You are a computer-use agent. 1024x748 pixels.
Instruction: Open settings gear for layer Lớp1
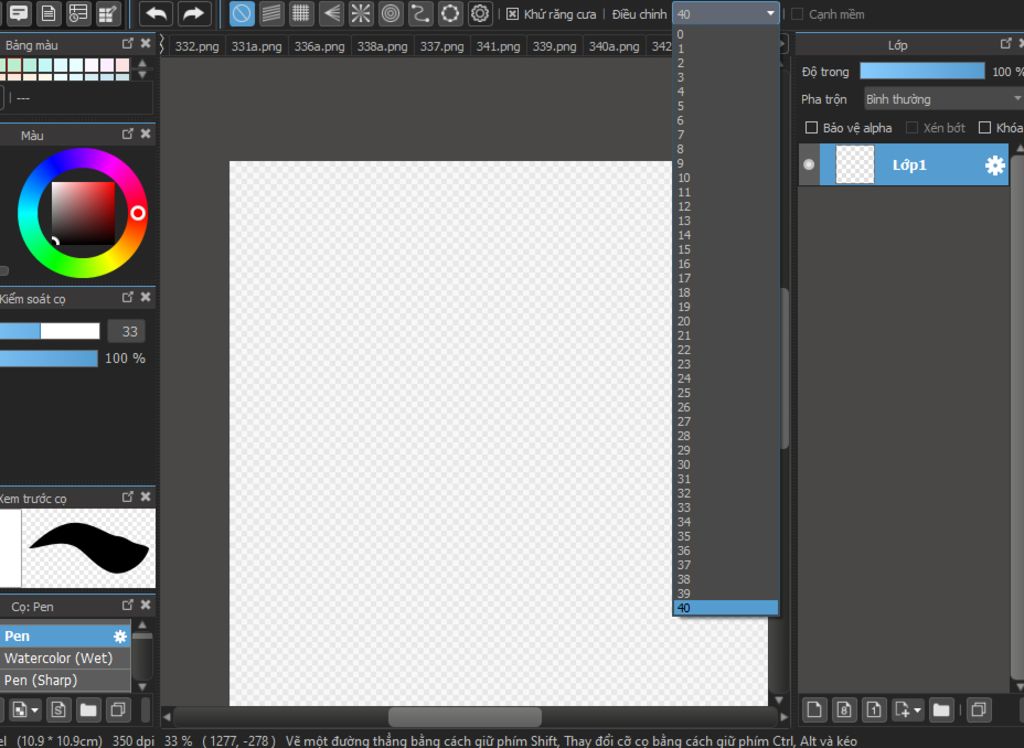[995, 165]
